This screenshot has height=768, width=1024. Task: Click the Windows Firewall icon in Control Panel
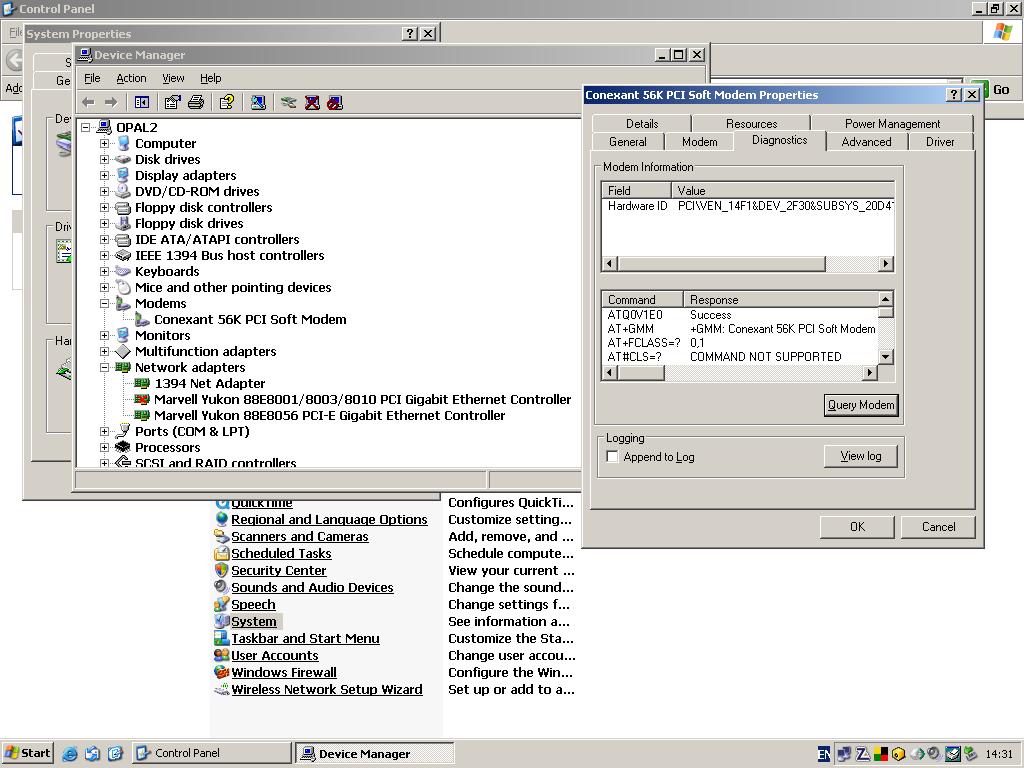tap(222, 672)
